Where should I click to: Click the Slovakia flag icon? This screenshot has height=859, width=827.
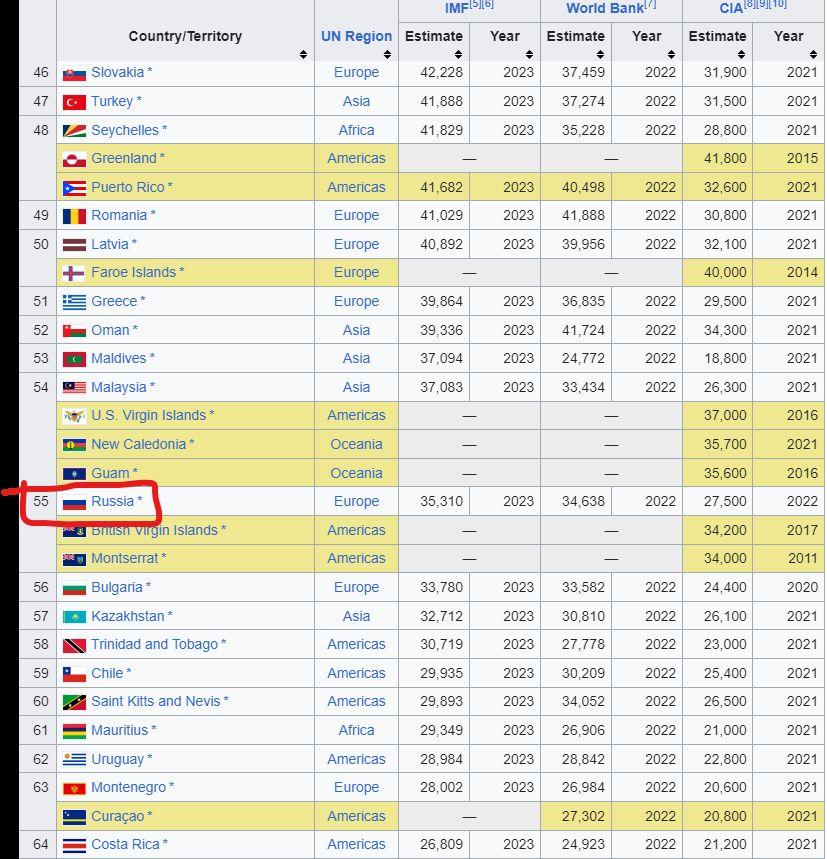(74, 73)
